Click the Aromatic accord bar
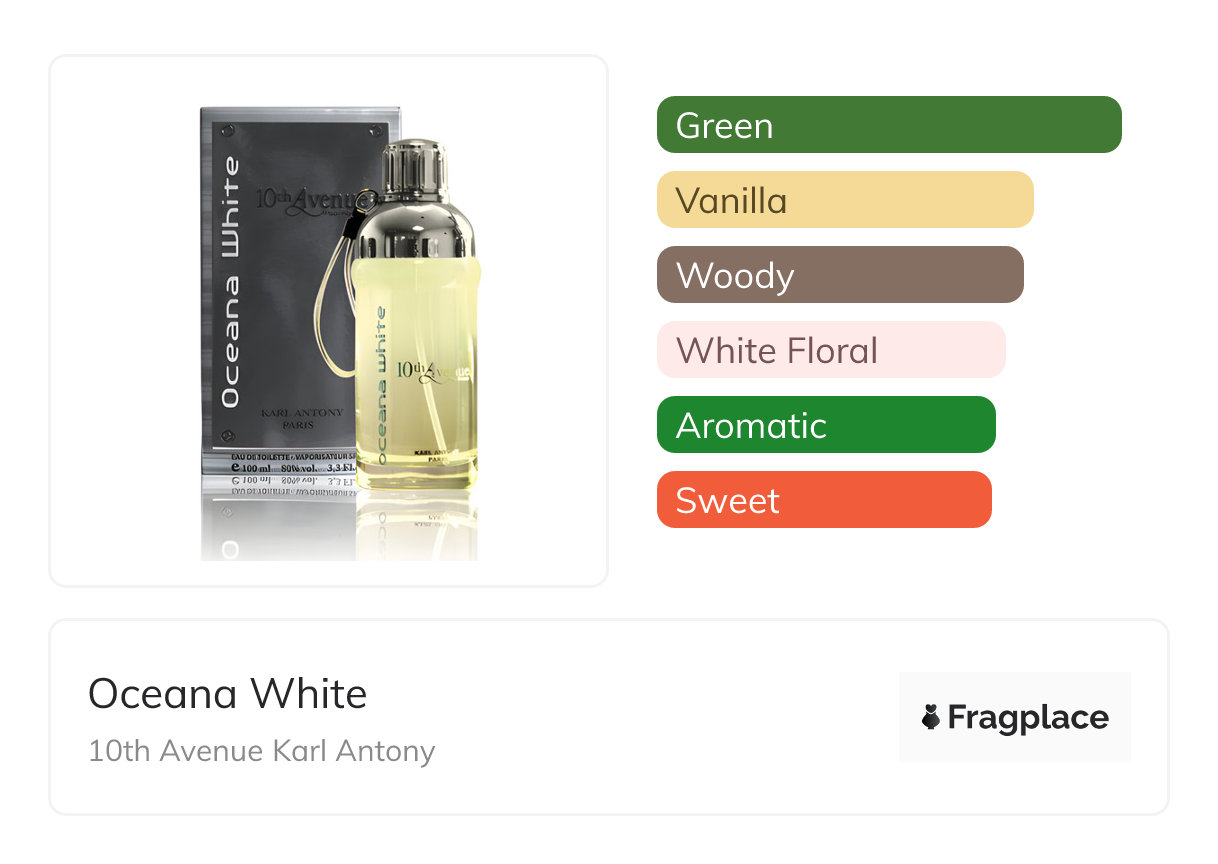 pyautogui.click(x=826, y=425)
